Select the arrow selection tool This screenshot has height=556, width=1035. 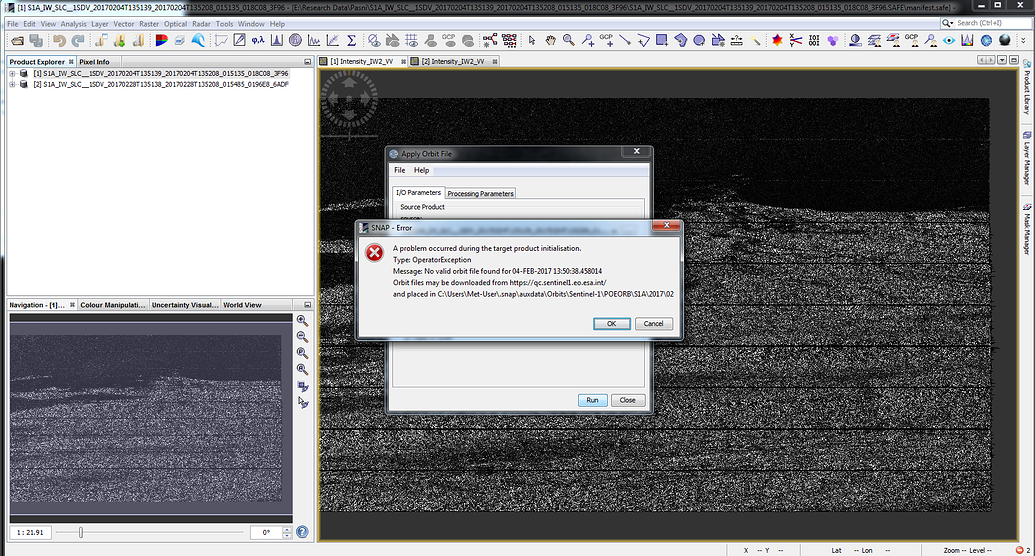coord(531,41)
